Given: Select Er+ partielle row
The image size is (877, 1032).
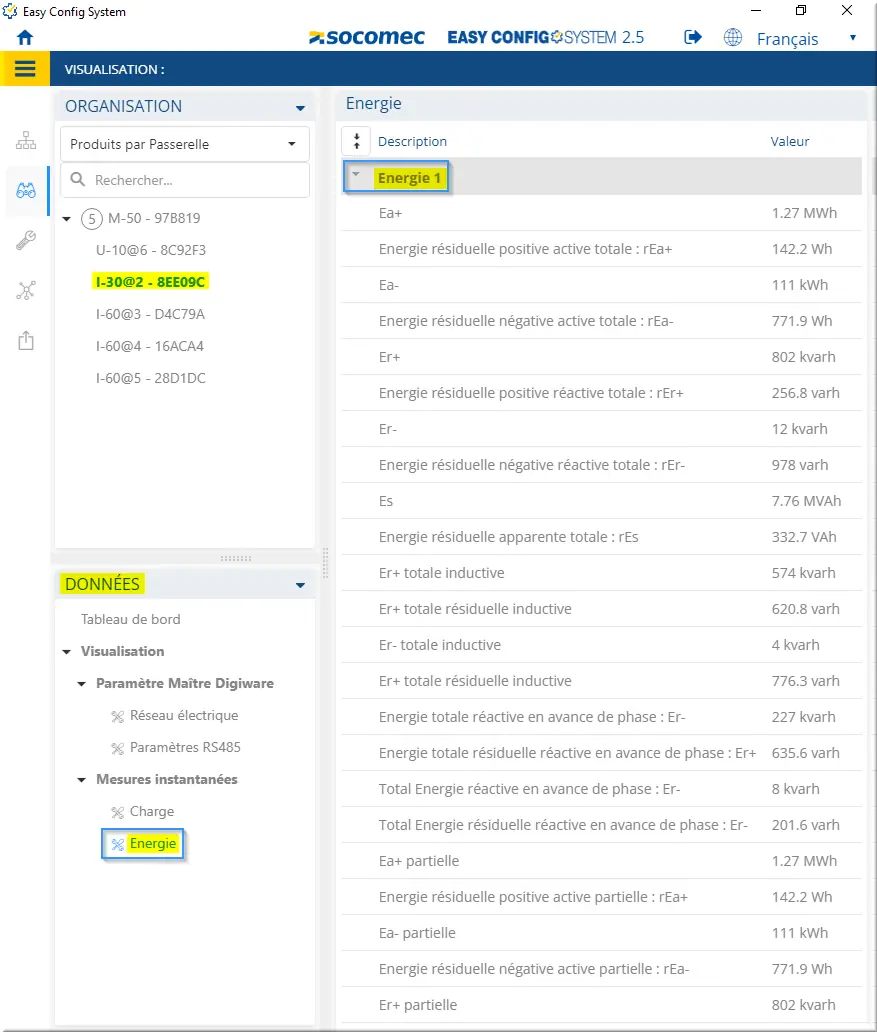Looking at the screenshot, I should (x=601, y=1006).
